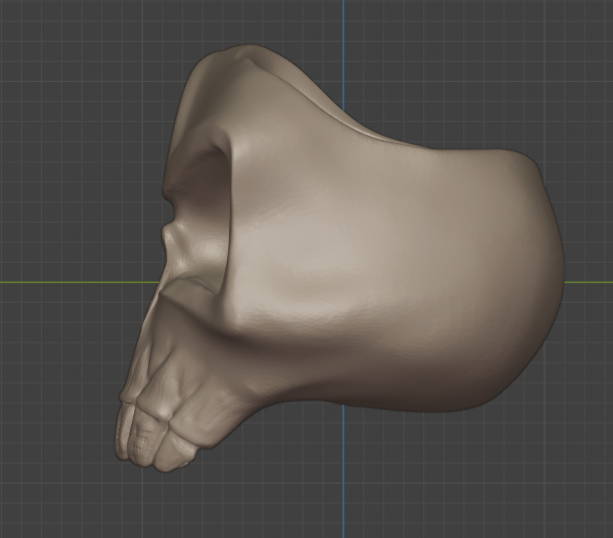Click the skull's nasal cavity area
The image size is (613, 538).
coord(178,238)
